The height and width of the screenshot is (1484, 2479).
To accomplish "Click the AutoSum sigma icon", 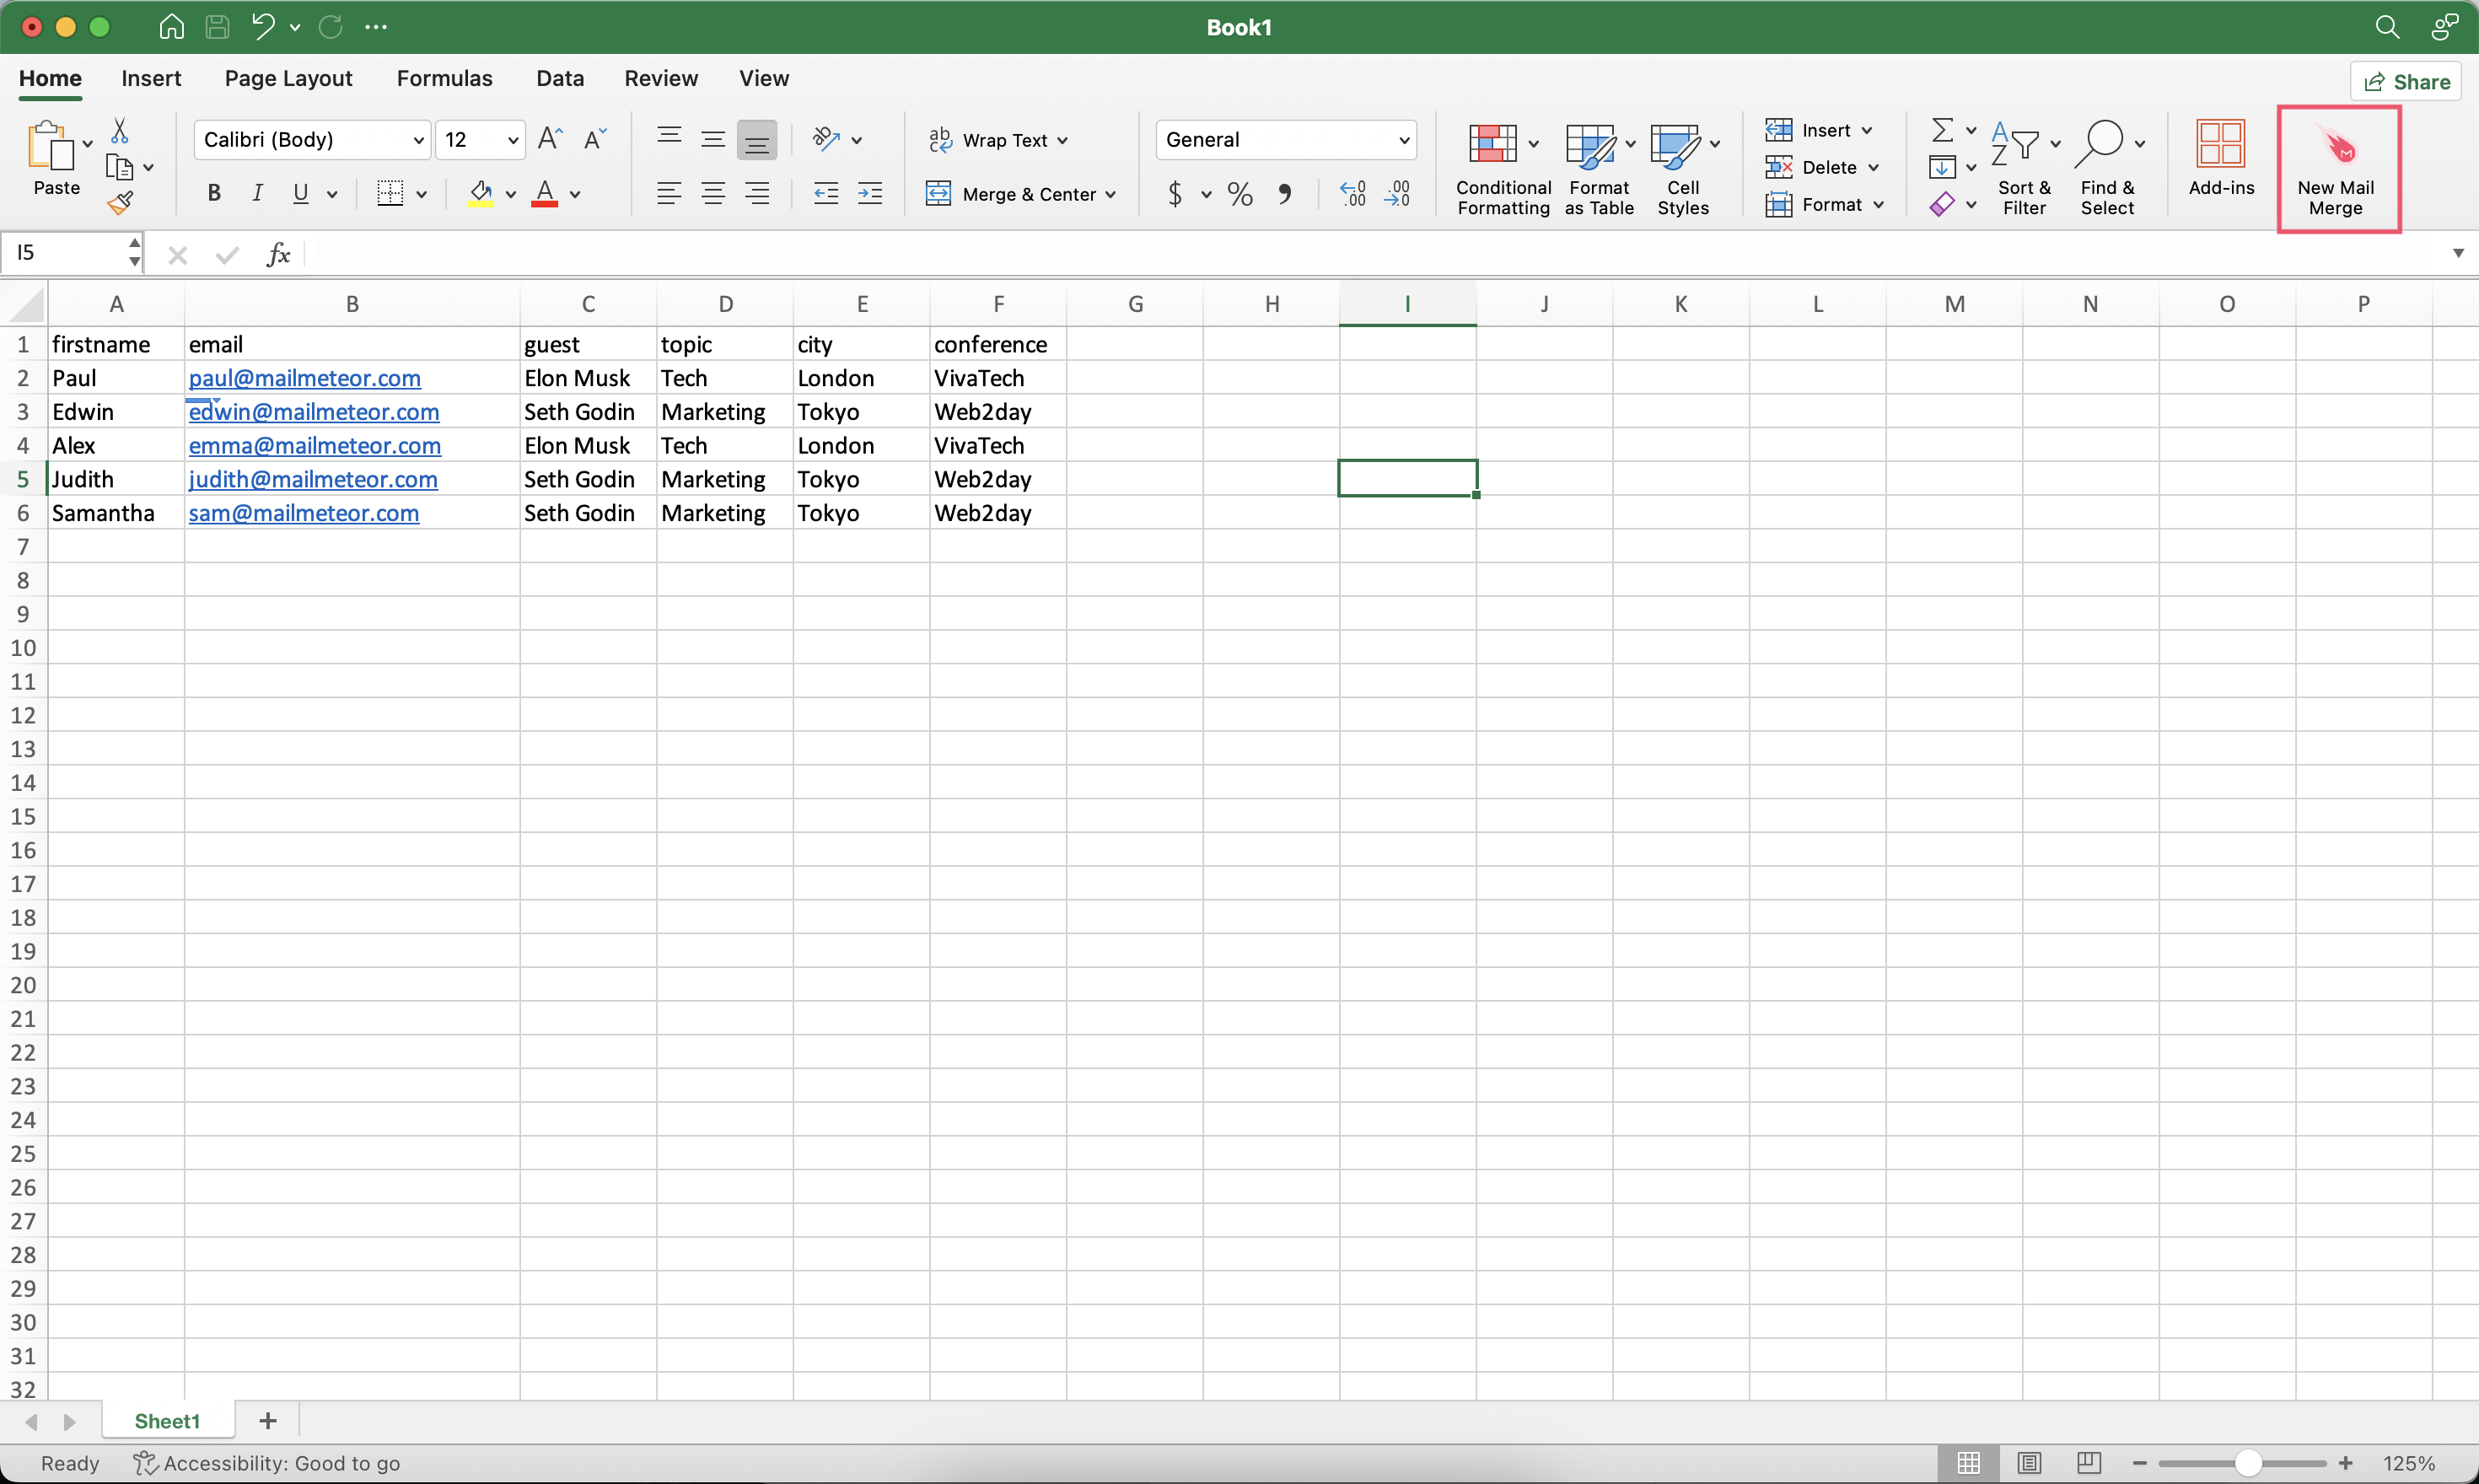I will (1942, 130).
